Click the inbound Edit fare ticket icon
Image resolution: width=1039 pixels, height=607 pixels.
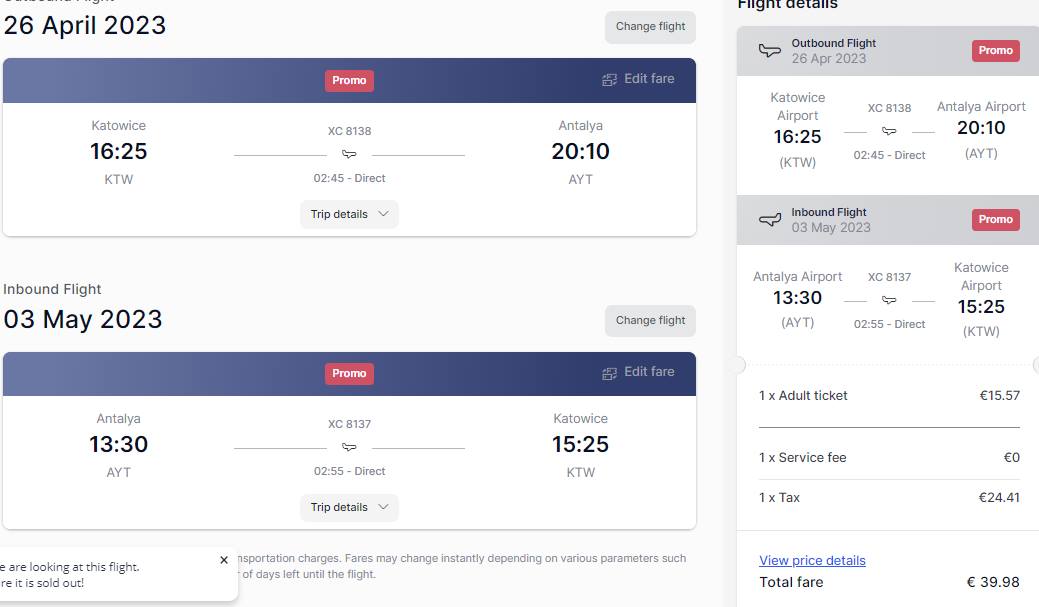coord(609,374)
